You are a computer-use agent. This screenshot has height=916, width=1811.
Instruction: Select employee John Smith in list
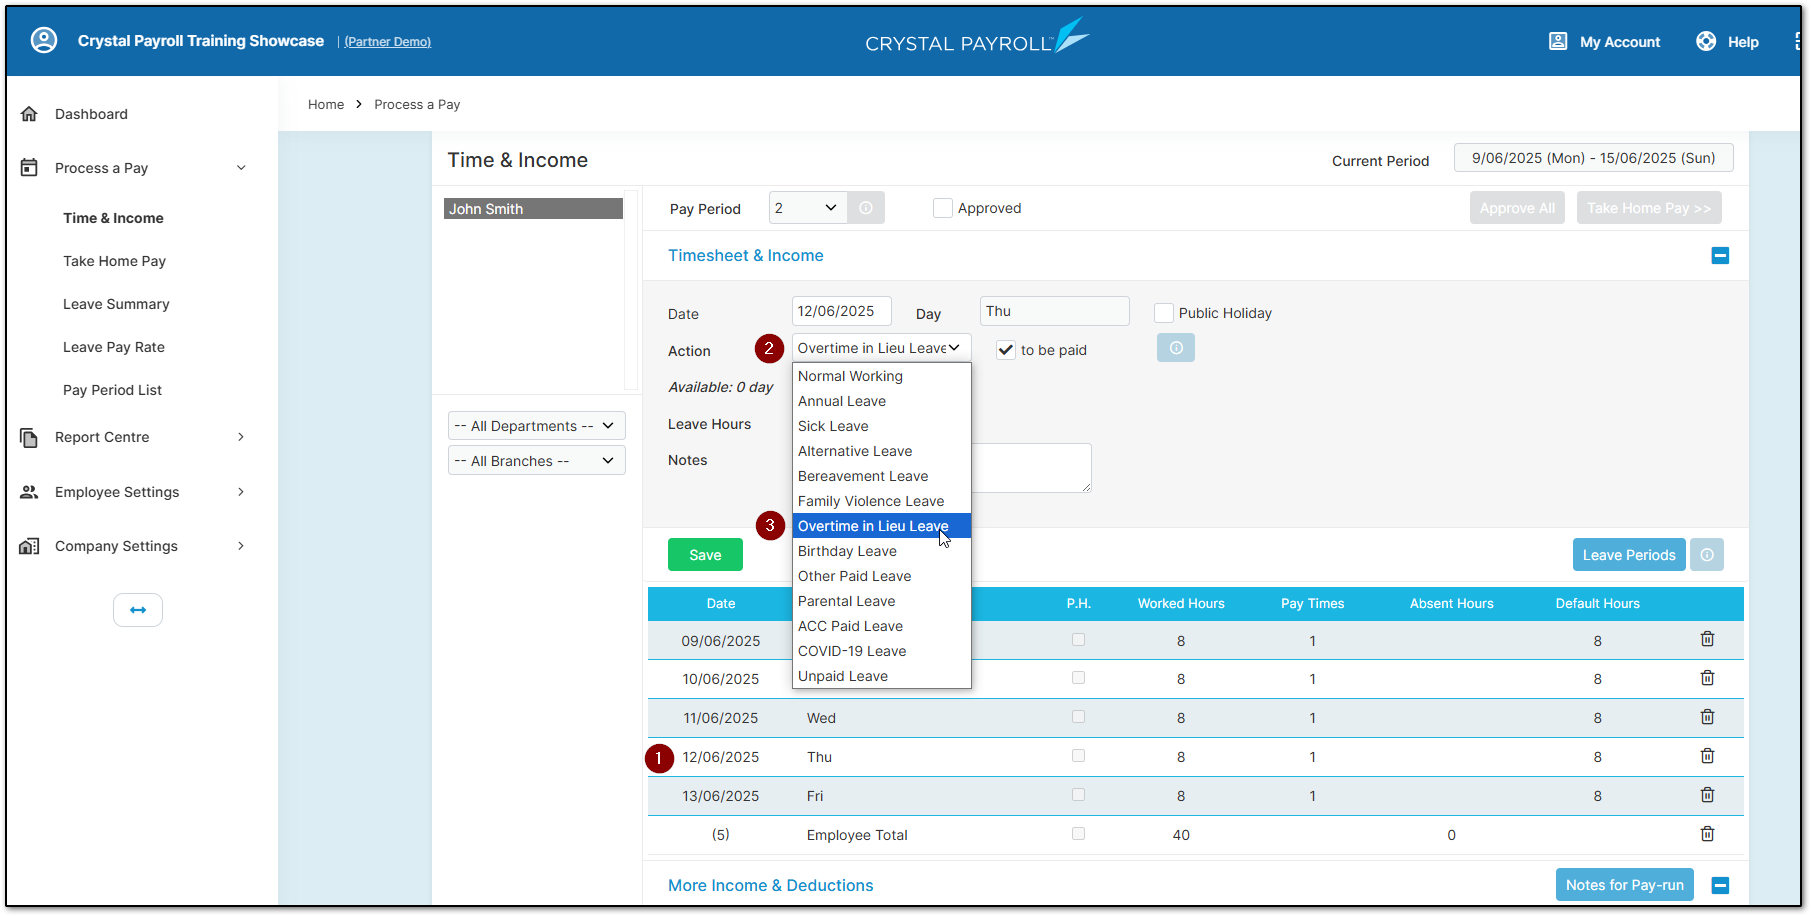pos(533,208)
